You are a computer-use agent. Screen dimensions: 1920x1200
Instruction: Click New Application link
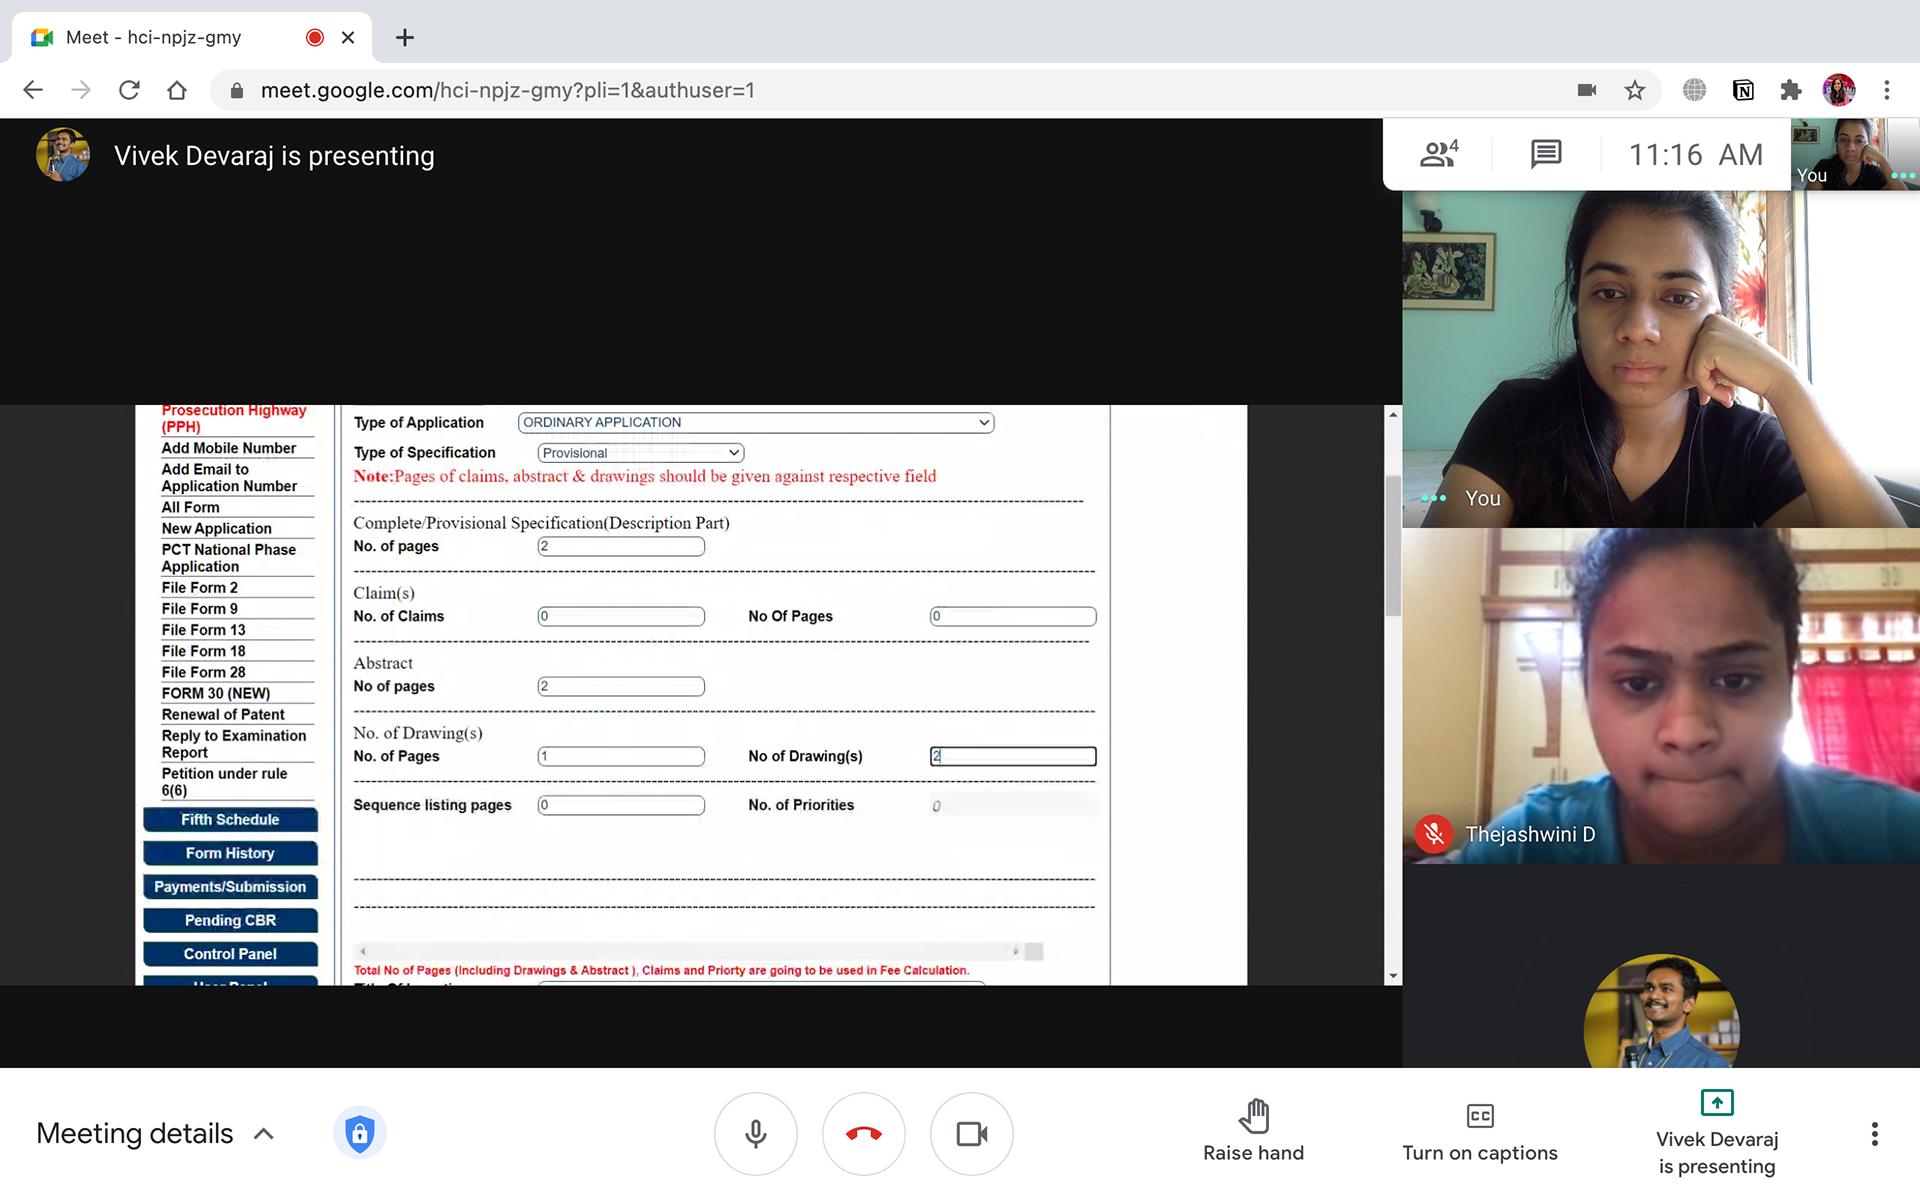[217, 528]
